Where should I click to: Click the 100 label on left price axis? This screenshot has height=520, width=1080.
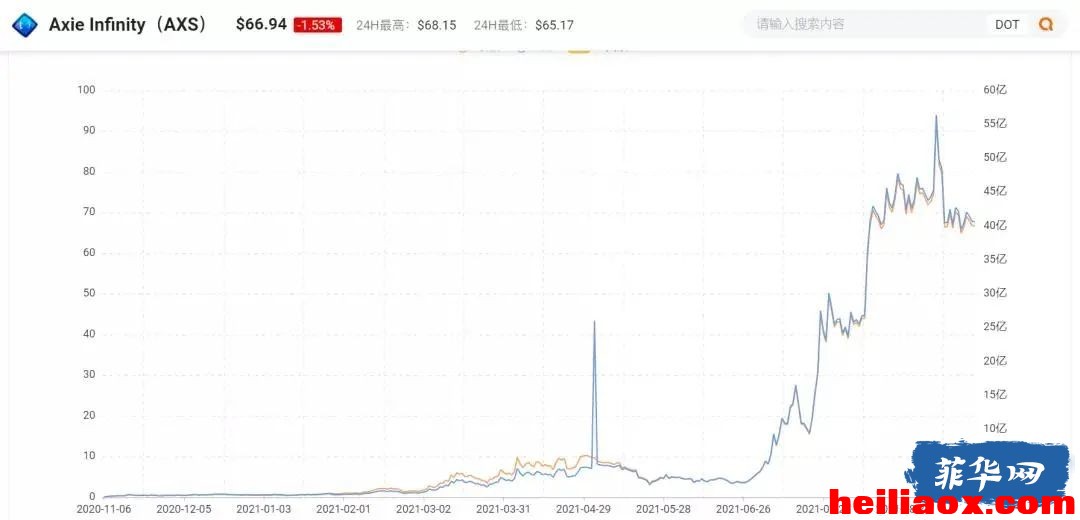click(x=87, y=90)
